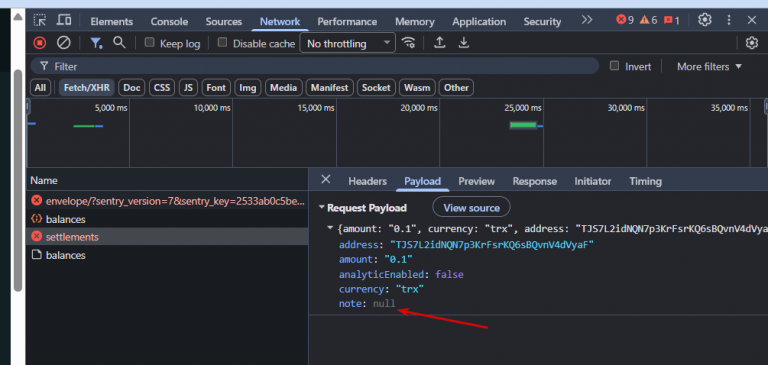Filter requests by Font type
This screenshot has width=768, height=365.
coord(216,88)
